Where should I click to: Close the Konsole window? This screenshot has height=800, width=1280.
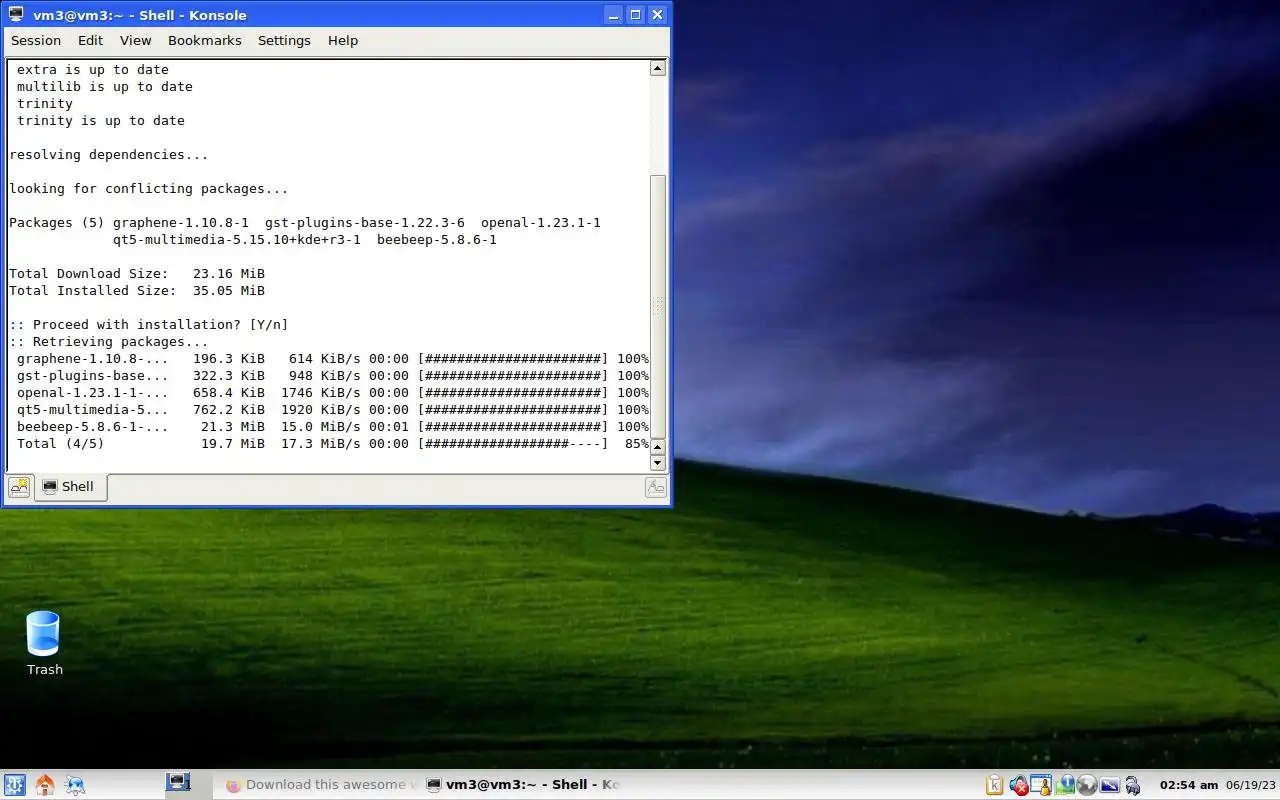click(x=657, y=15)
